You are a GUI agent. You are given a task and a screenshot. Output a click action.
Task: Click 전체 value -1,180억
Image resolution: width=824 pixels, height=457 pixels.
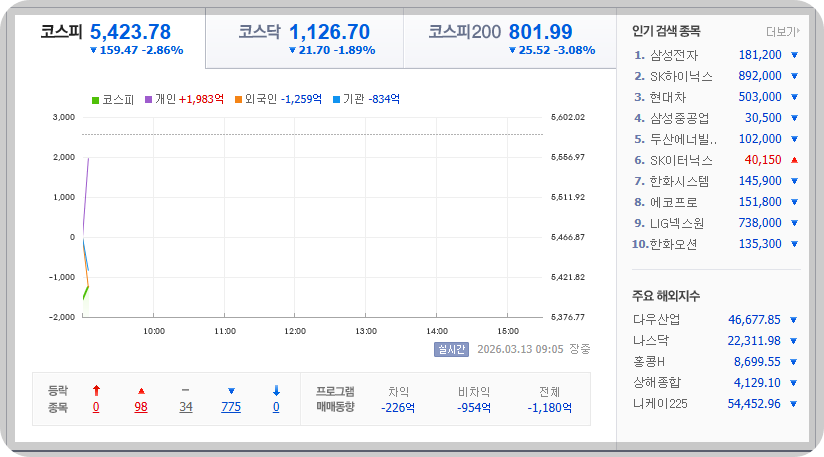[550, 408]
